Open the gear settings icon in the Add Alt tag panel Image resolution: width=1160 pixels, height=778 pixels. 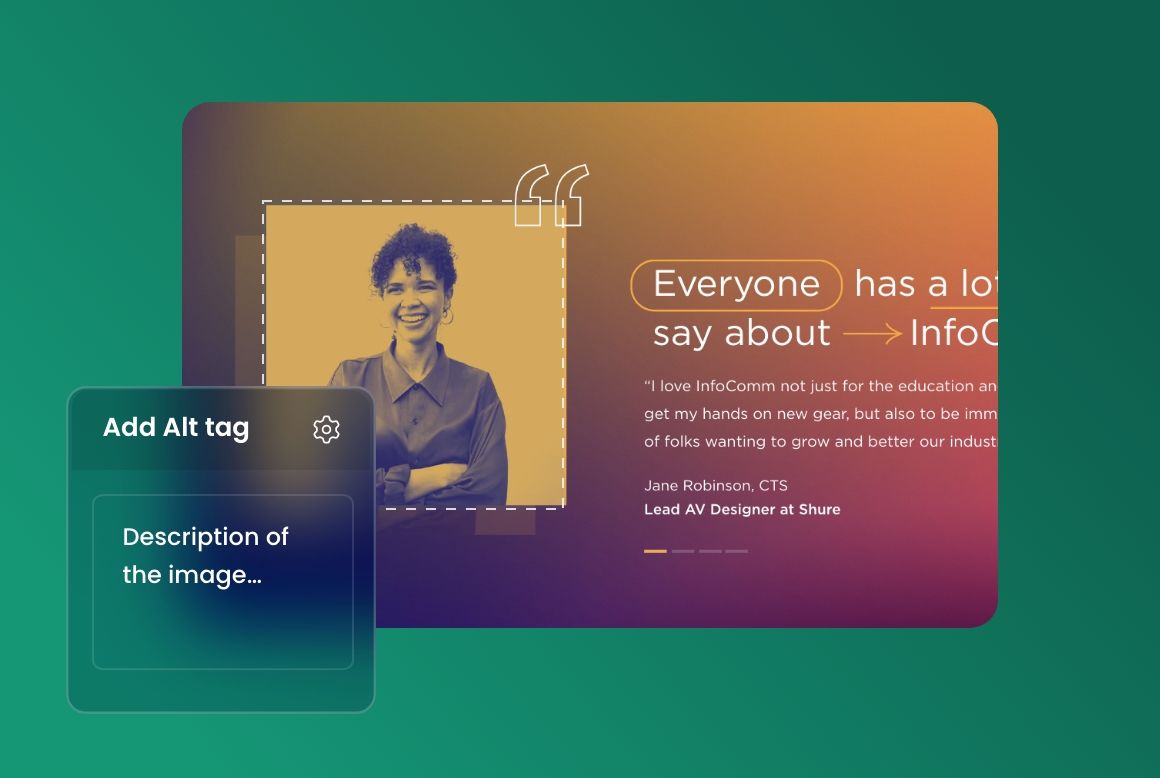(x=326, y=429)
